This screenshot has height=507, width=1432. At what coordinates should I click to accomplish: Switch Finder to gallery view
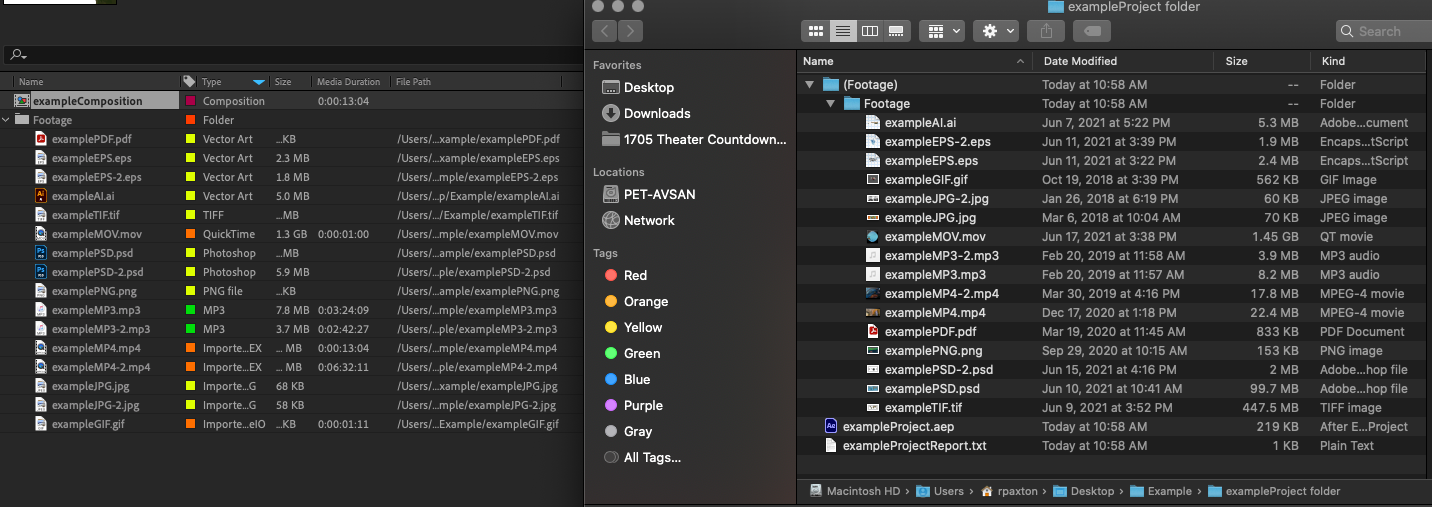pos(897,31)
